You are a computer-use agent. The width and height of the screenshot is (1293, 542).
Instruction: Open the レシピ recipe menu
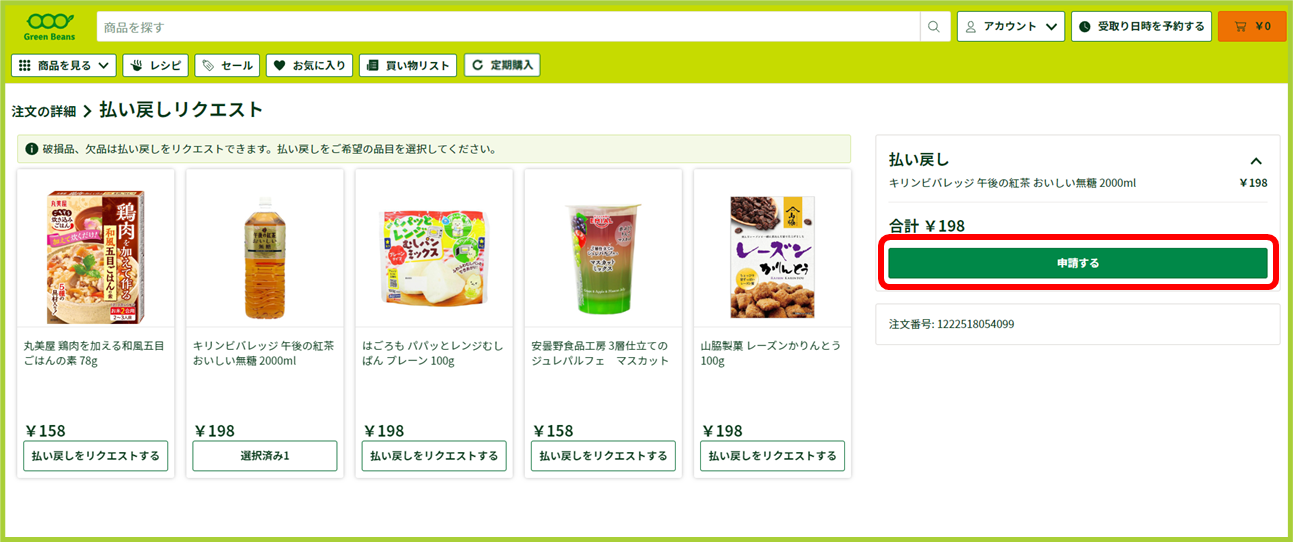[x=155, y=65]
